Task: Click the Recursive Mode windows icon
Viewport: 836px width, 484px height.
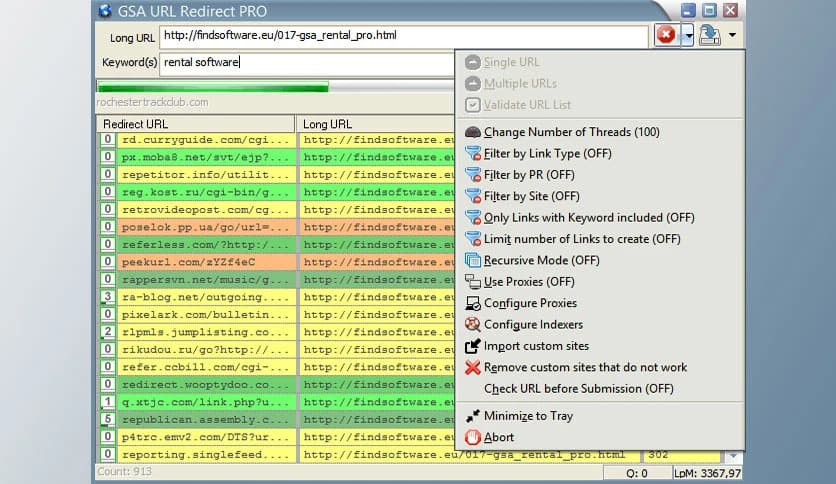Action: pos(472,260)
